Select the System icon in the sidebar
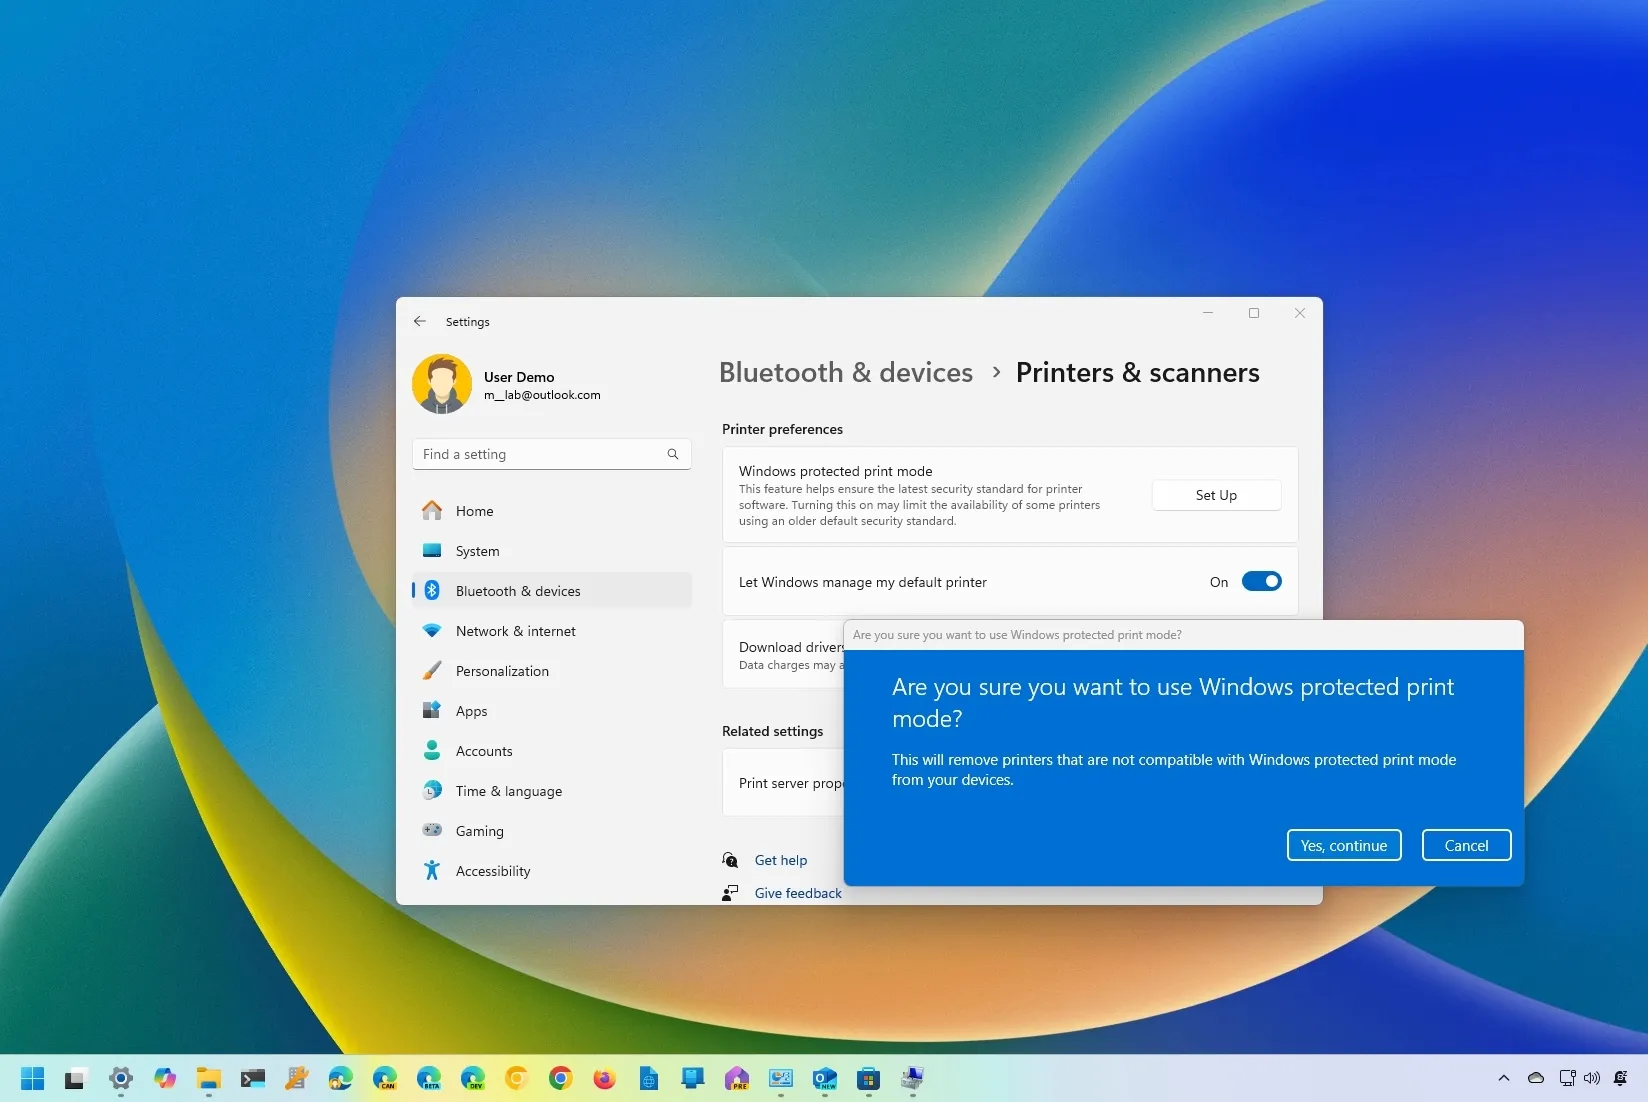The width and height of the screenshot is (1648, 1102). (x=433, y=550)
